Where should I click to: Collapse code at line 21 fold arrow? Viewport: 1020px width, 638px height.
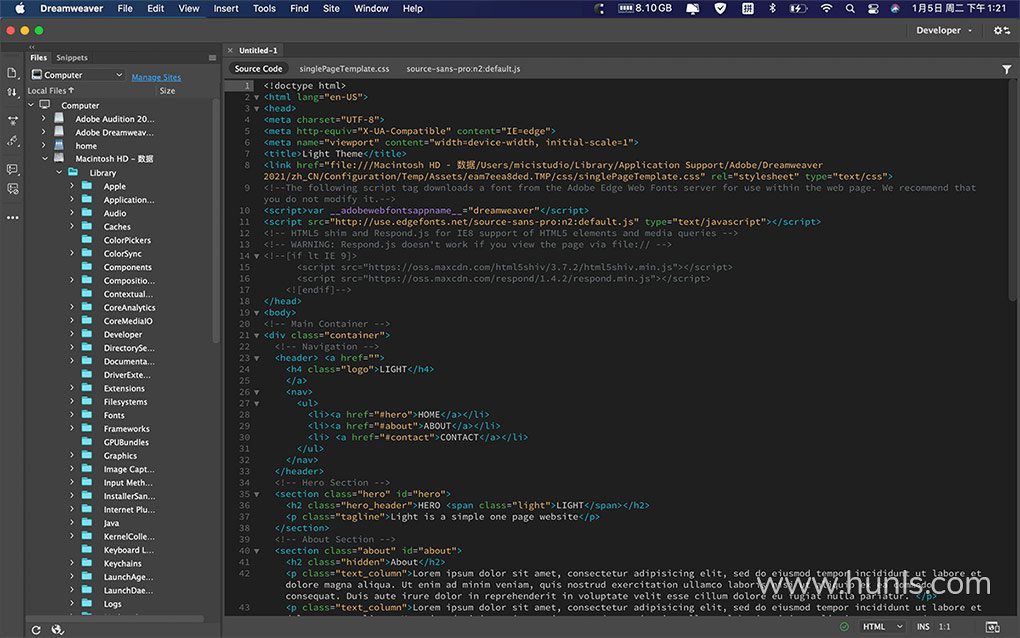click(x=257, y=335)
